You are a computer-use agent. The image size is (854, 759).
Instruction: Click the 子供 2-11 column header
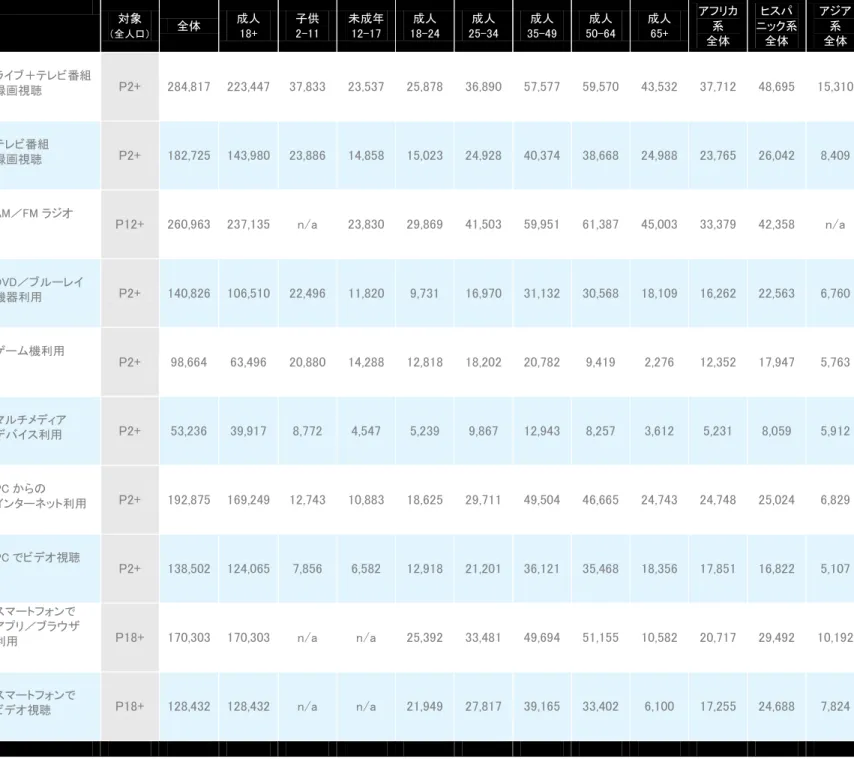point(307,26)
